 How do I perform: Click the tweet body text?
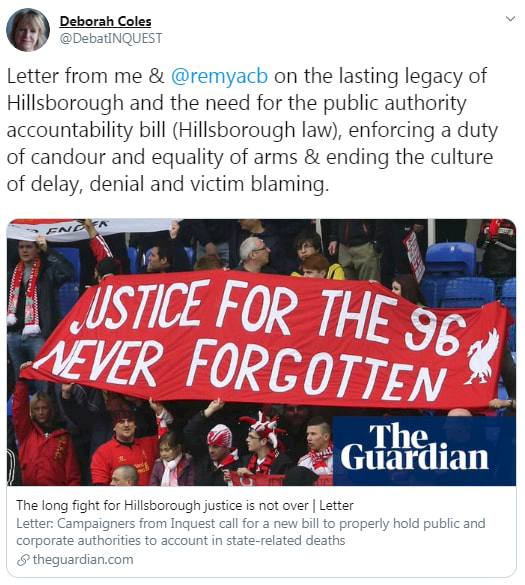click(252, 129)
